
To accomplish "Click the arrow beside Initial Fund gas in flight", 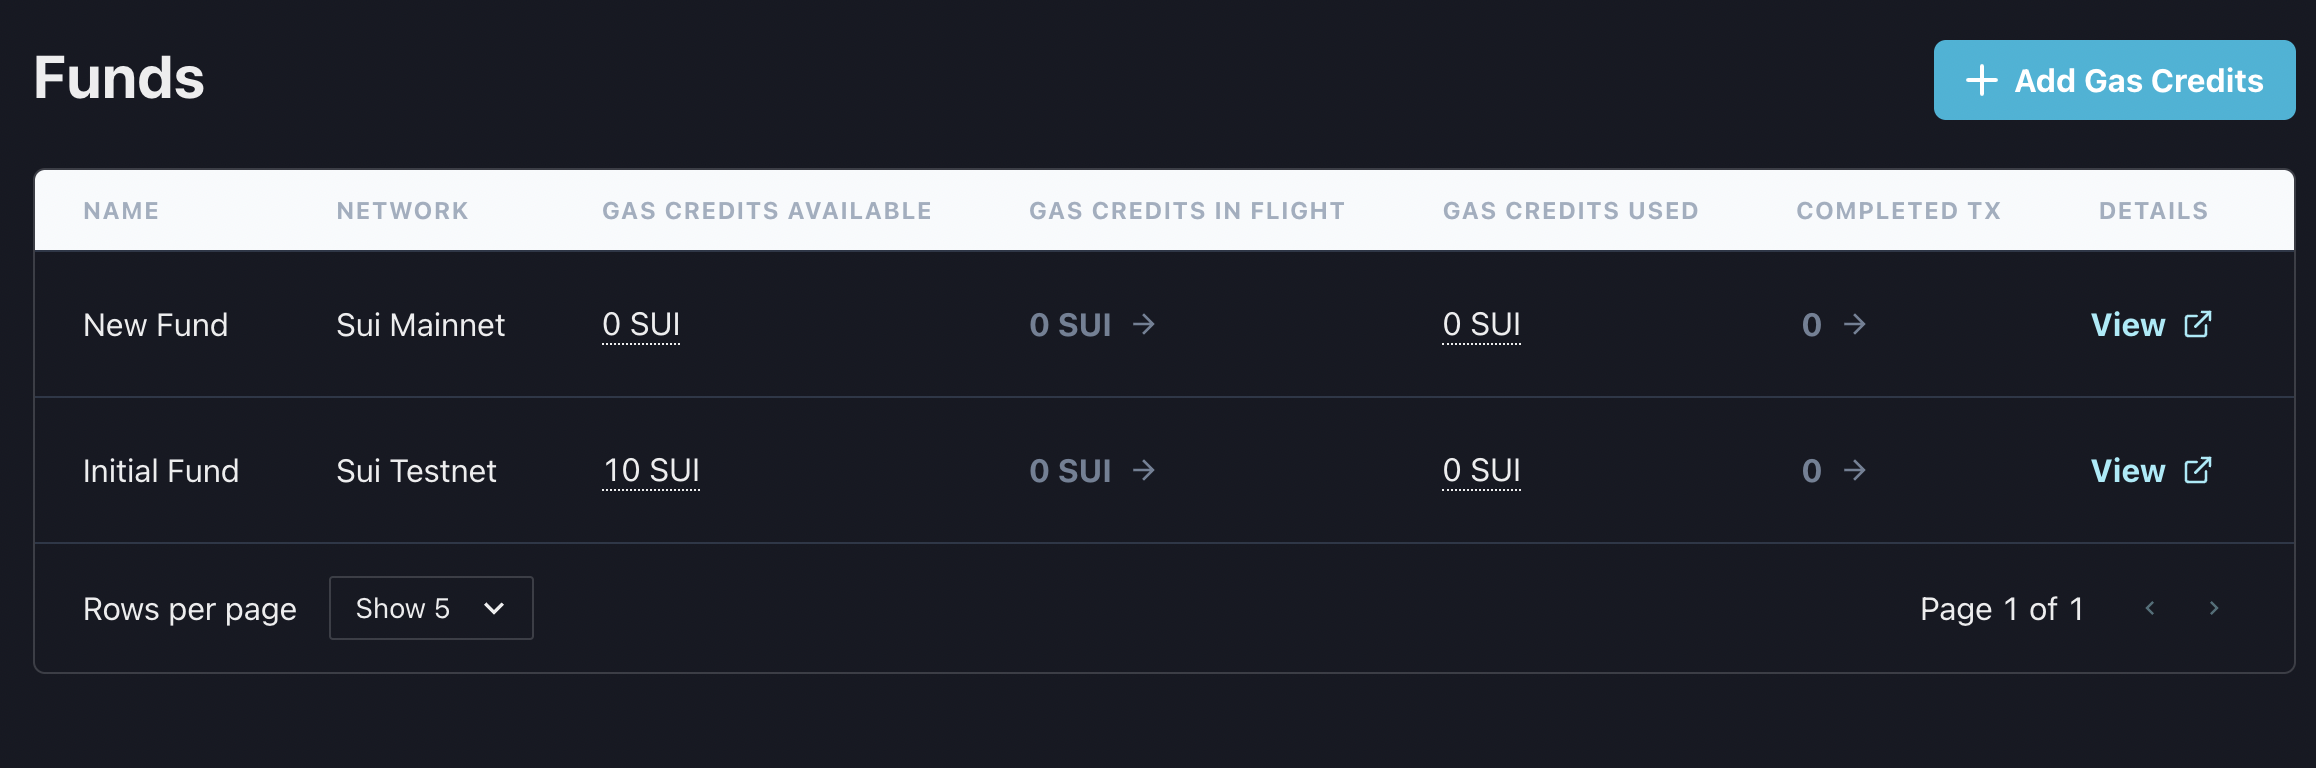I will click(x=1144, y=470).
